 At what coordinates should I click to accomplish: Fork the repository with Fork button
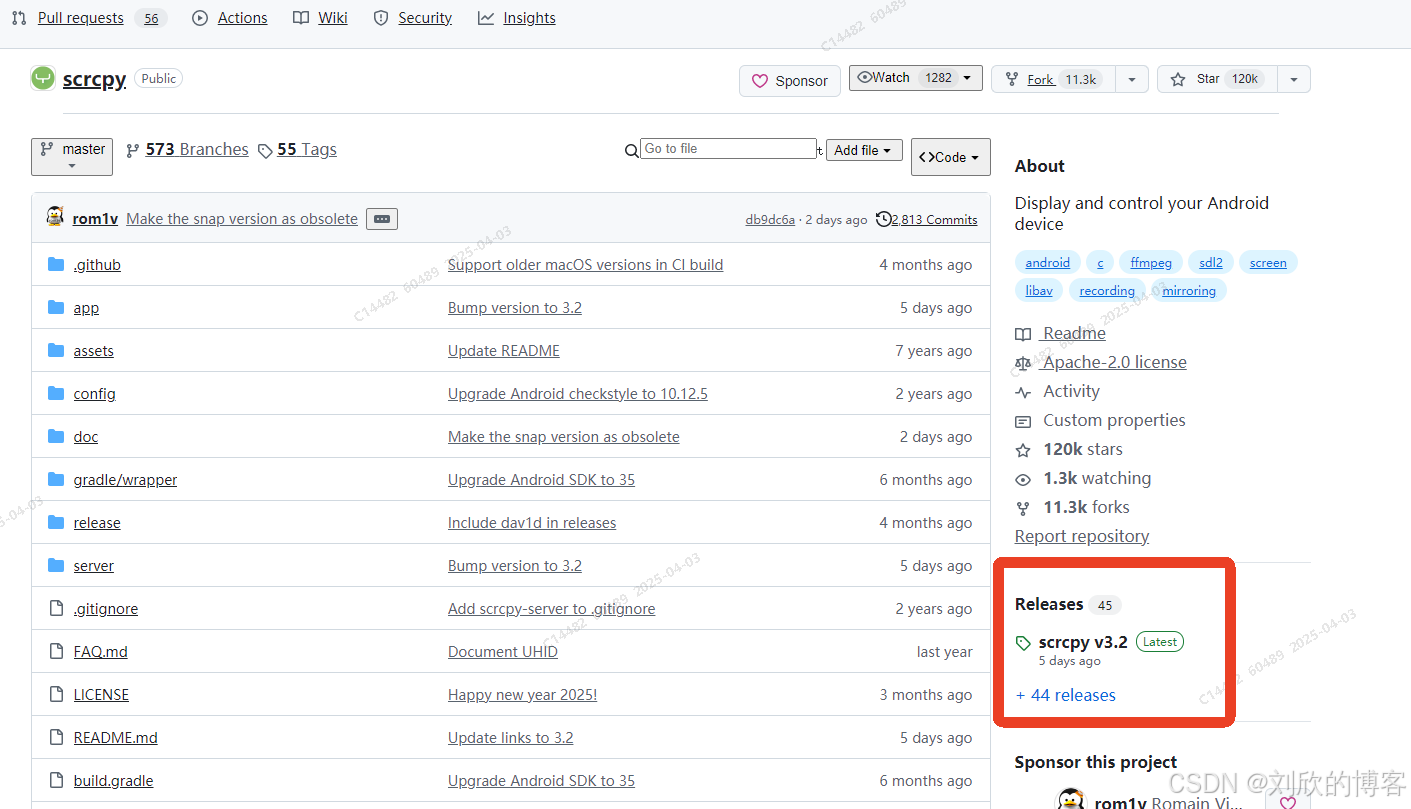(x=1053, y=79)
